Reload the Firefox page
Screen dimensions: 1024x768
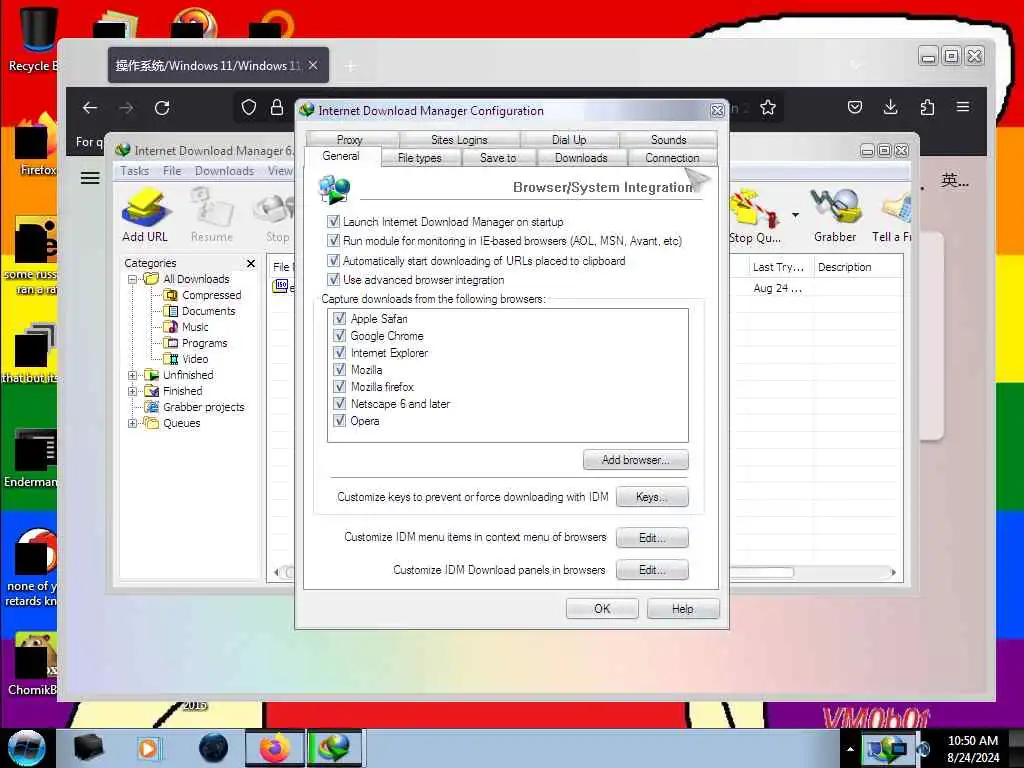point(162,108)
